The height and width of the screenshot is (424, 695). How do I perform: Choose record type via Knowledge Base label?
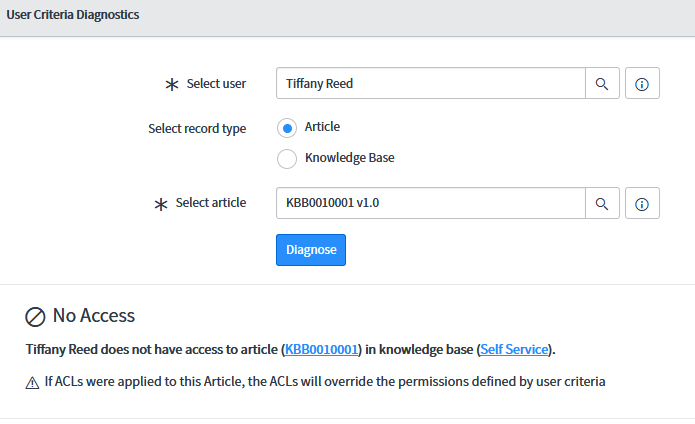349,158
